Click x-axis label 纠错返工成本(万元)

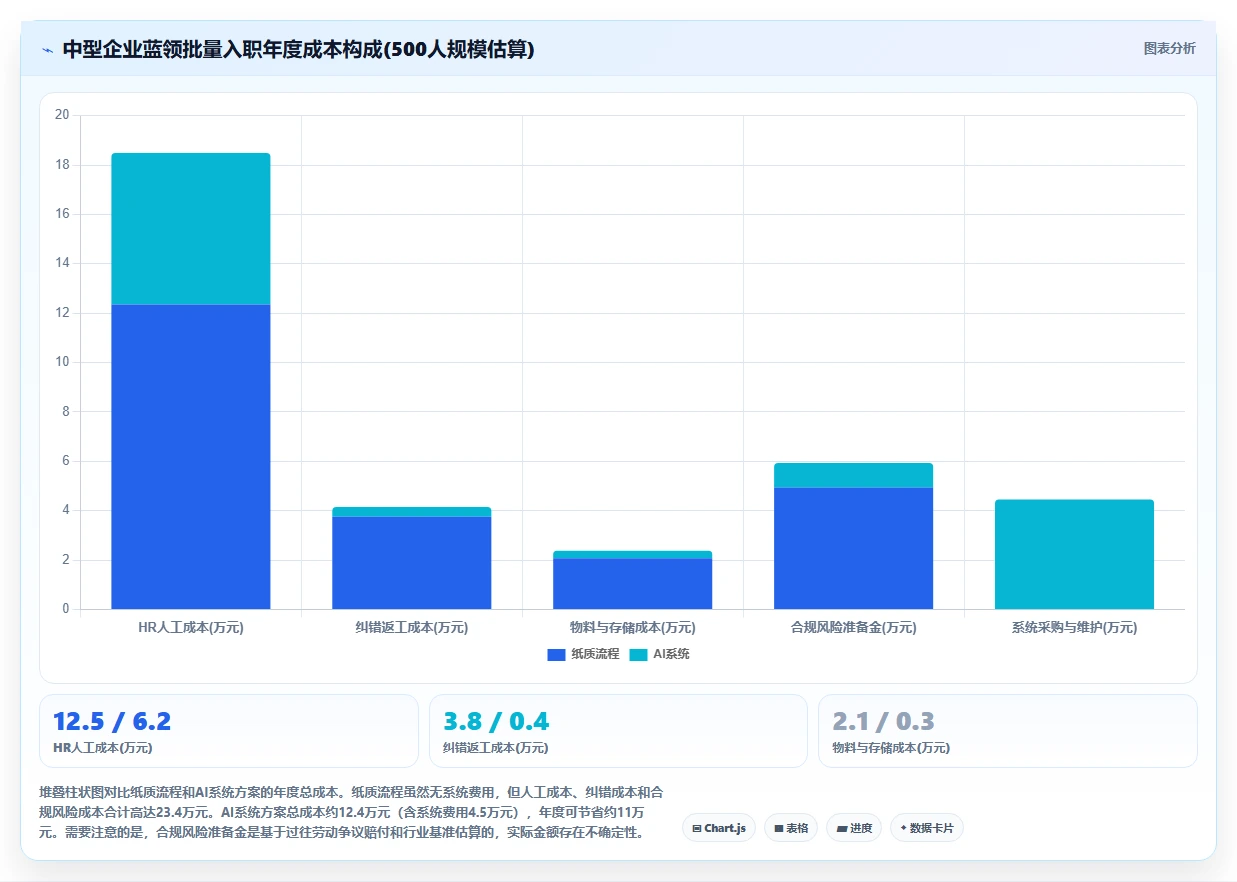coord(412,628)
